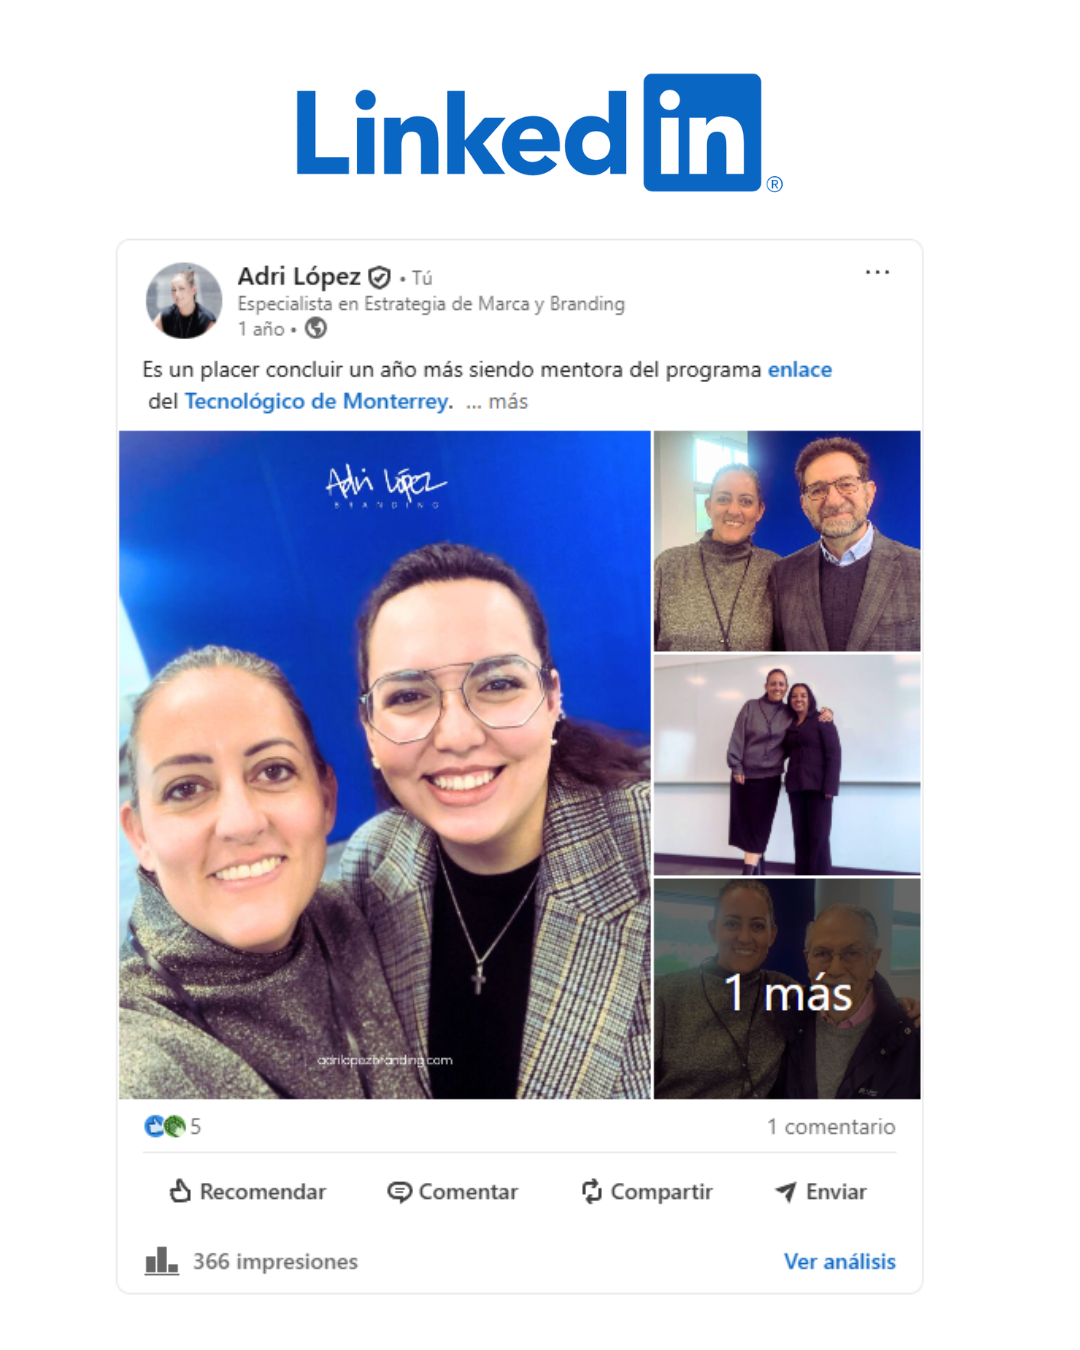This screenshot has width=1080, height=1350.
Task: Click the speech bubble Comentar icon
Action: click(x=399, y=1192)
